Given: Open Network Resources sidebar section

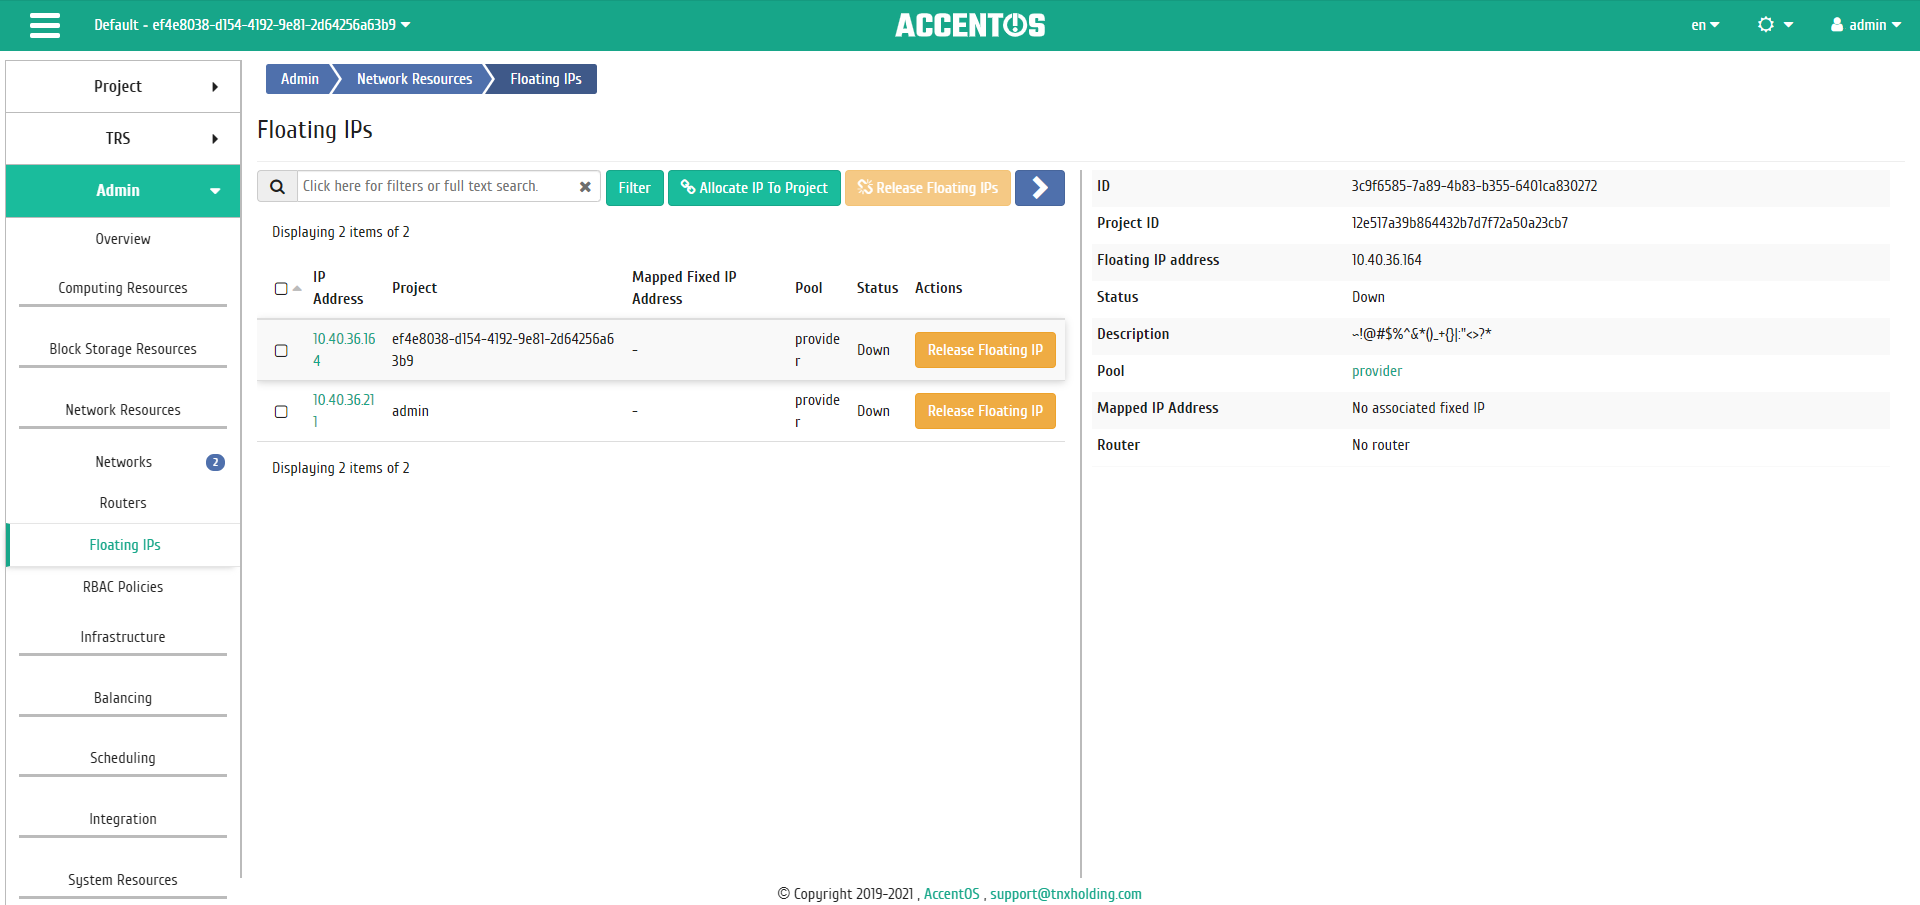Looking at the screenshot, I should [x=123, y=410].
